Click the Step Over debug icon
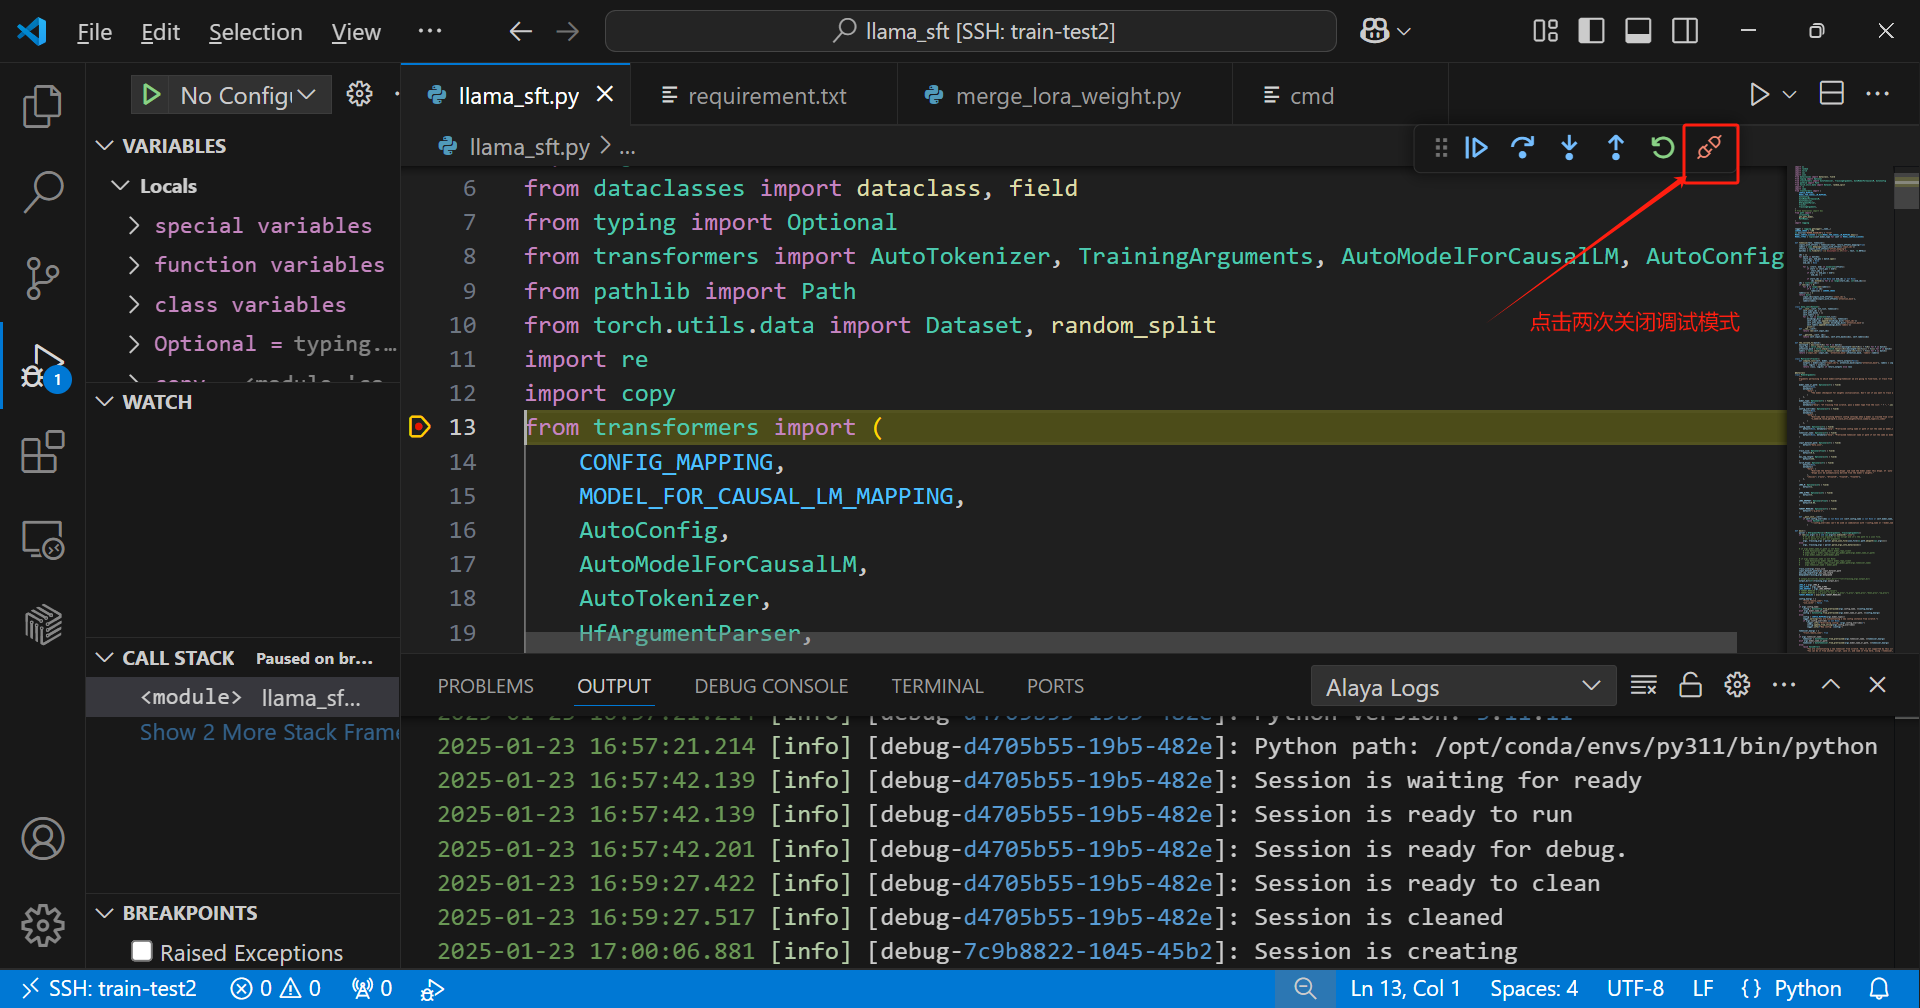The width and height of the screenshot is (1920, 1008). [1522, 148]
